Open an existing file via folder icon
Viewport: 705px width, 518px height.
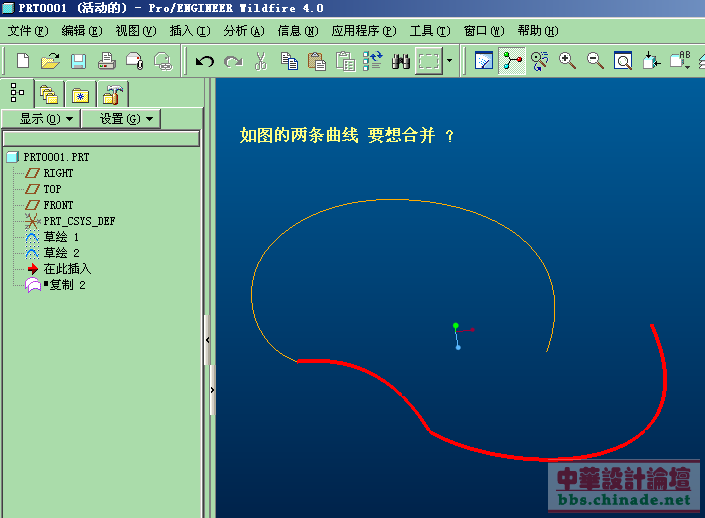pyautogui.click(x=50, y=61)
